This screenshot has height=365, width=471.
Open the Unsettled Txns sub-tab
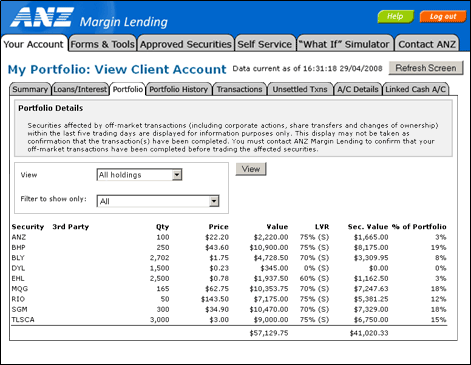(300, 89)
